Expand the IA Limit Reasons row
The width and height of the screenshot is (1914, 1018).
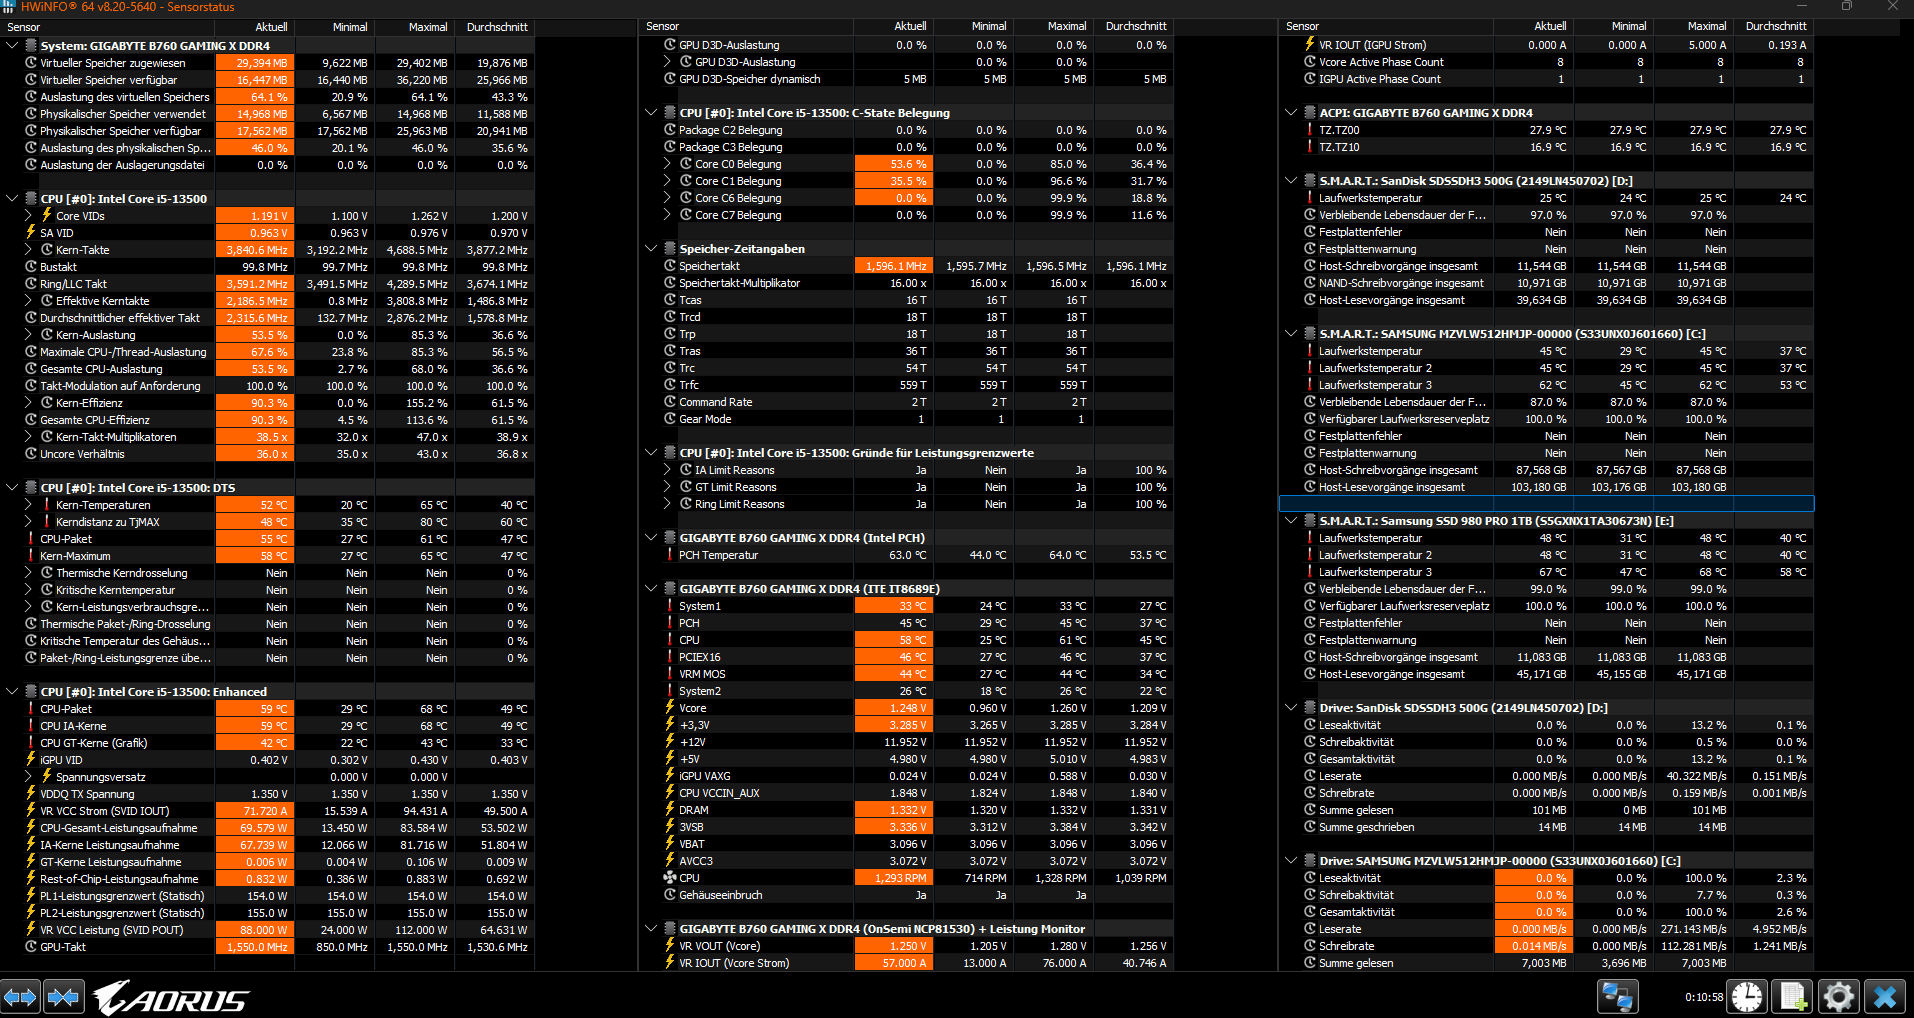tap(667, 470)
